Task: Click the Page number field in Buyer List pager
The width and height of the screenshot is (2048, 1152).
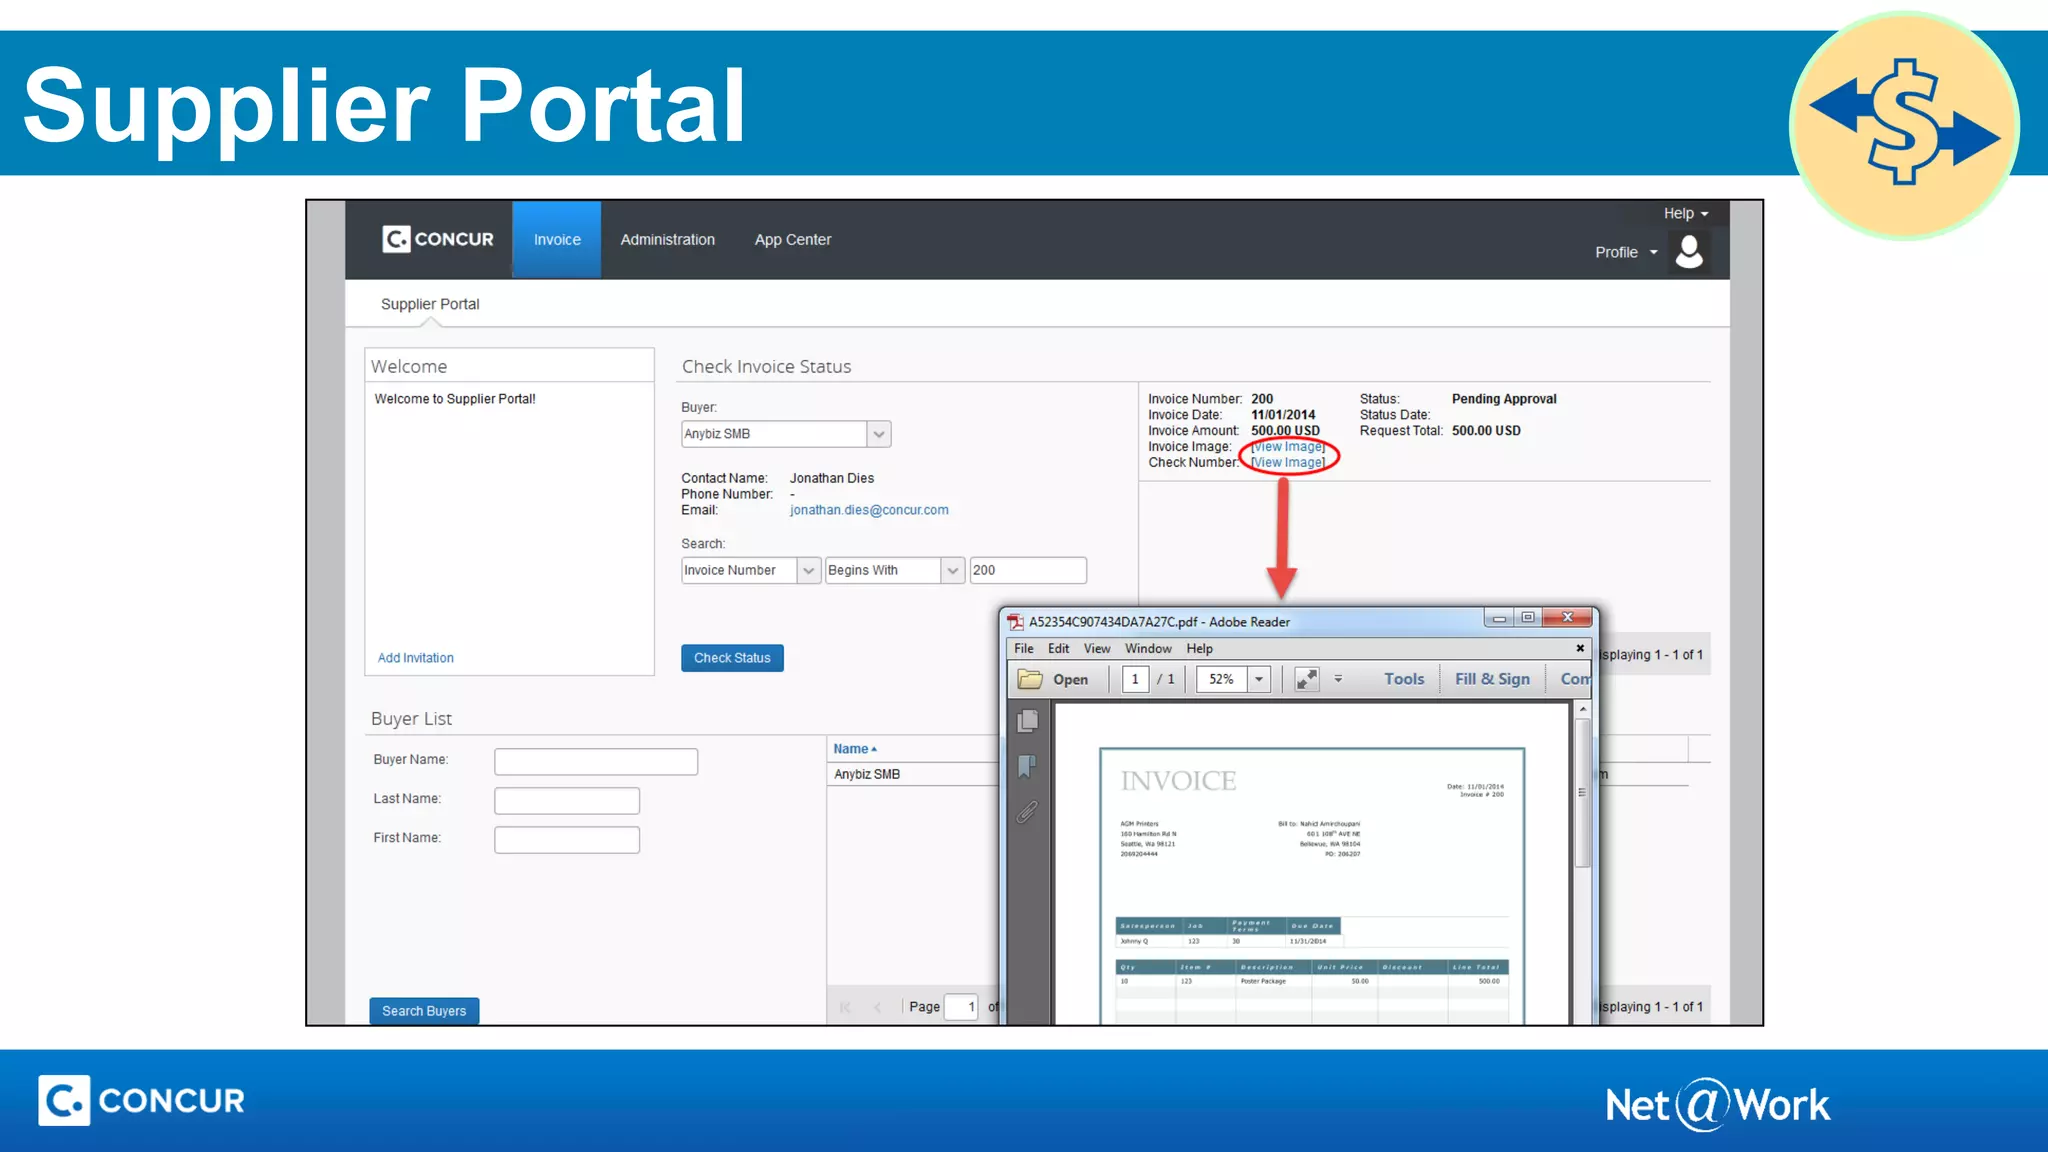Action: pyautogui.click(x=961, y=1007)
